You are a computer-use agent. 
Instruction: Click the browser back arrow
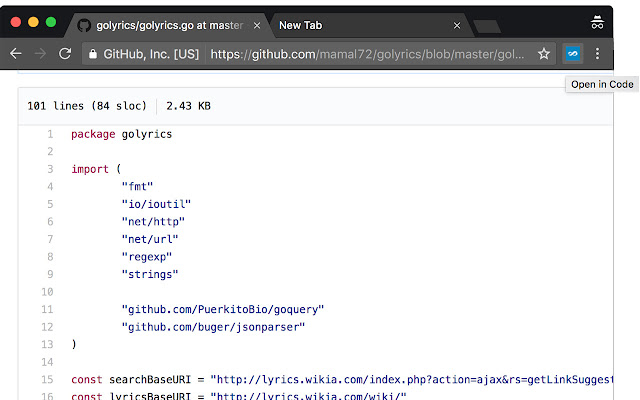[x=16, y=53]
